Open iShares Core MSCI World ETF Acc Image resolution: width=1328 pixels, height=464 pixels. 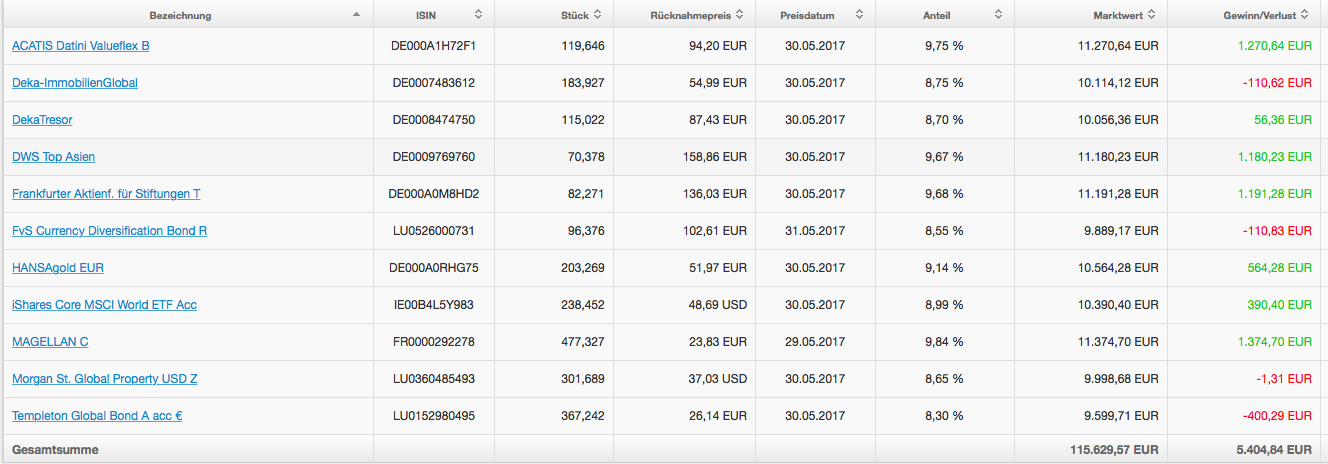click(x=104, y=305)
